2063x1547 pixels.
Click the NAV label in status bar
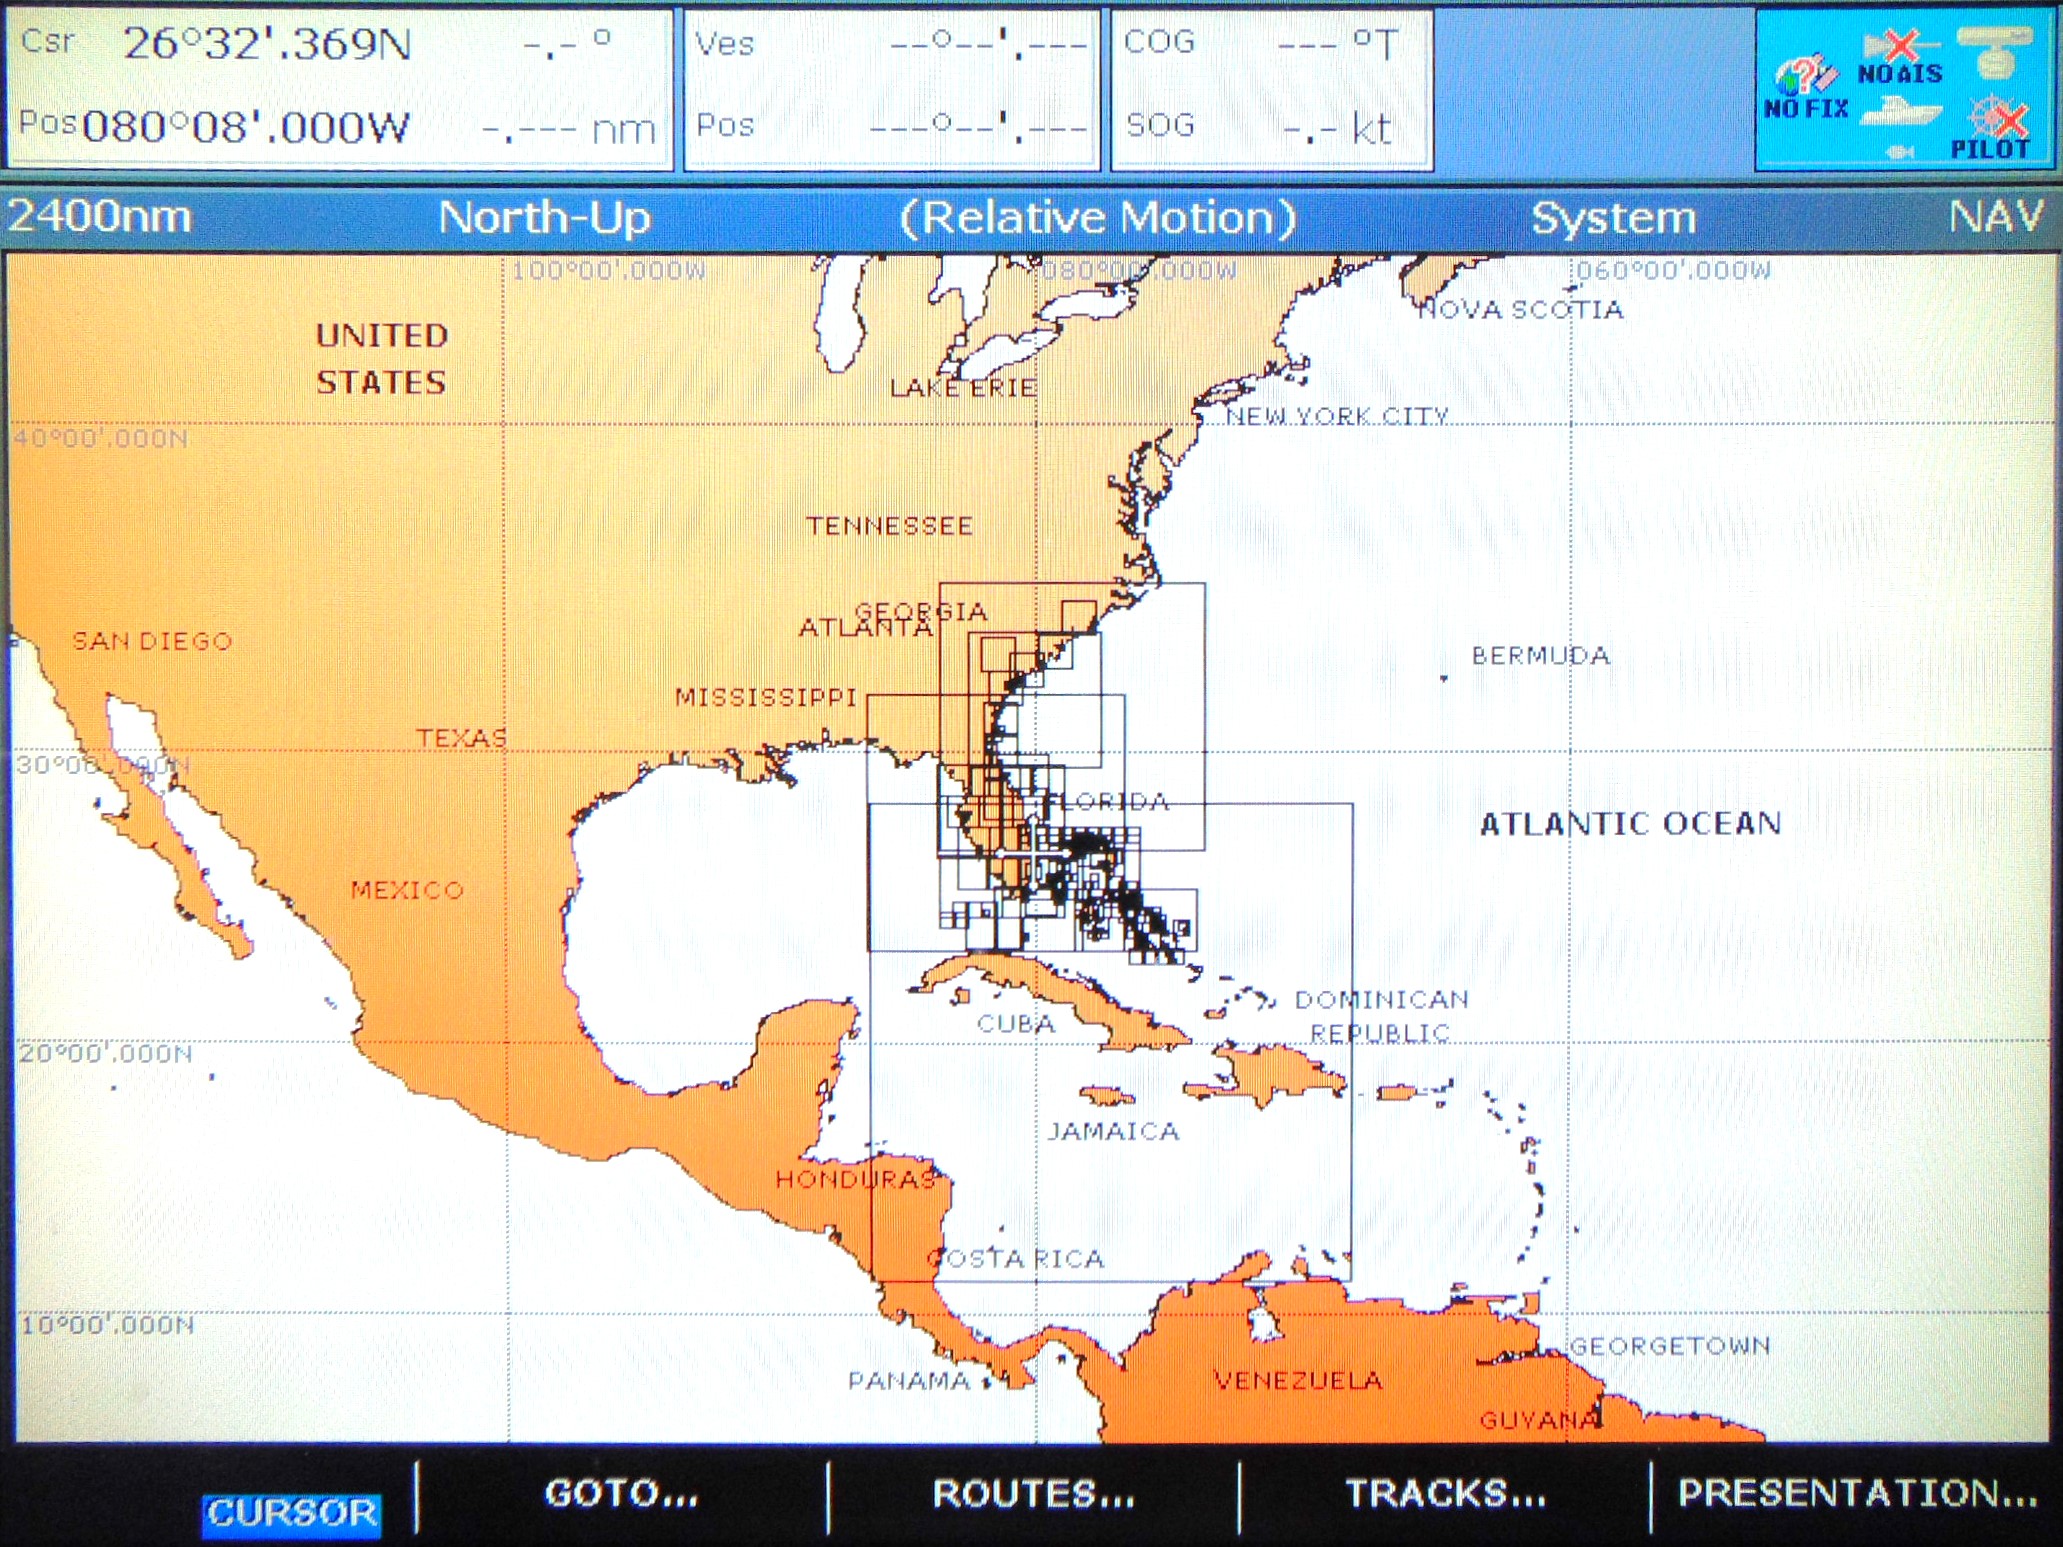(1996, 216)
